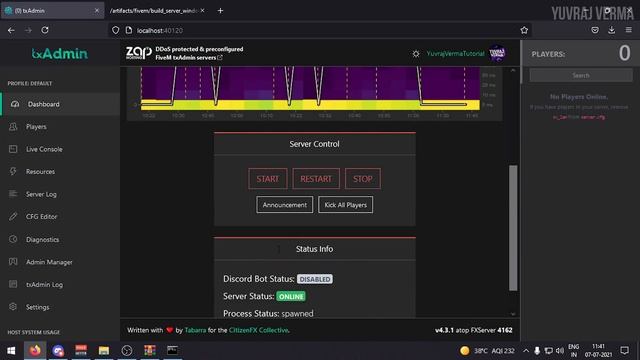Viewport: 640px width, 360px height.
Task: Click the Live Console terminal icon
Action: 13,149
